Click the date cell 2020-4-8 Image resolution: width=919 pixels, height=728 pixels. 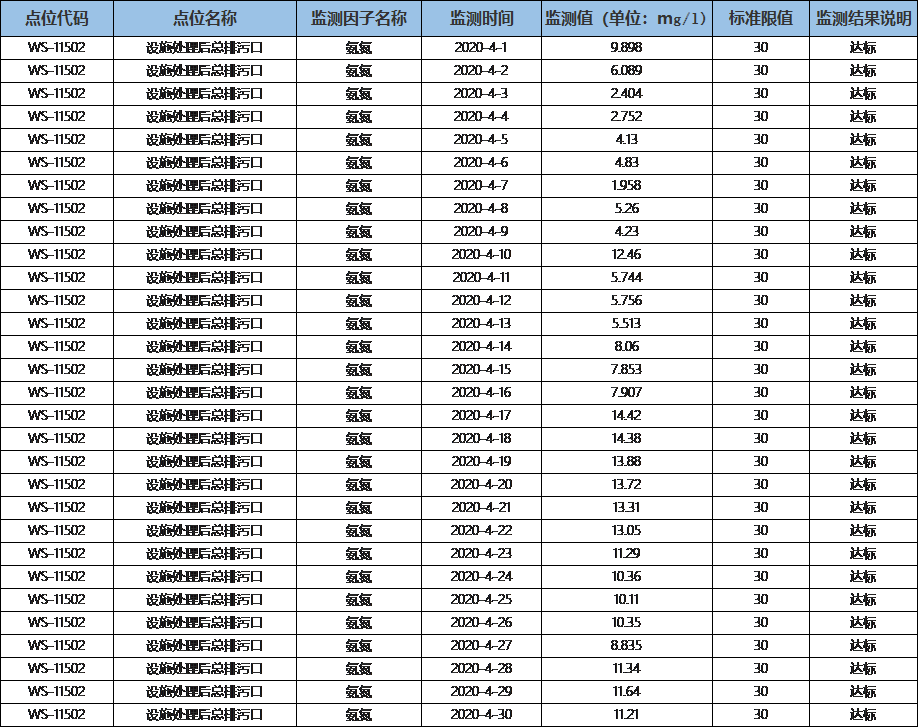481,208
